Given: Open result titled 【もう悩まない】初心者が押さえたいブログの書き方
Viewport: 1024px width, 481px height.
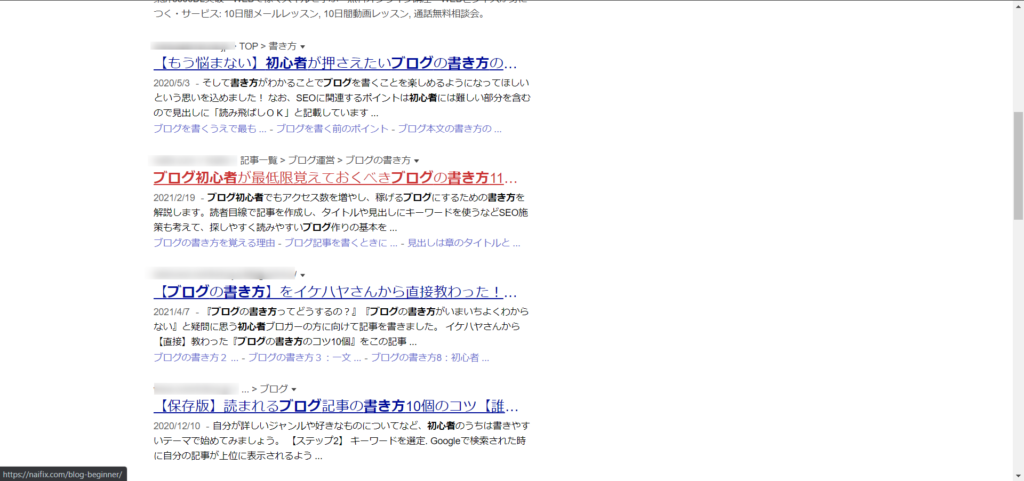Looking at the screenshot, I should (336, 64).
